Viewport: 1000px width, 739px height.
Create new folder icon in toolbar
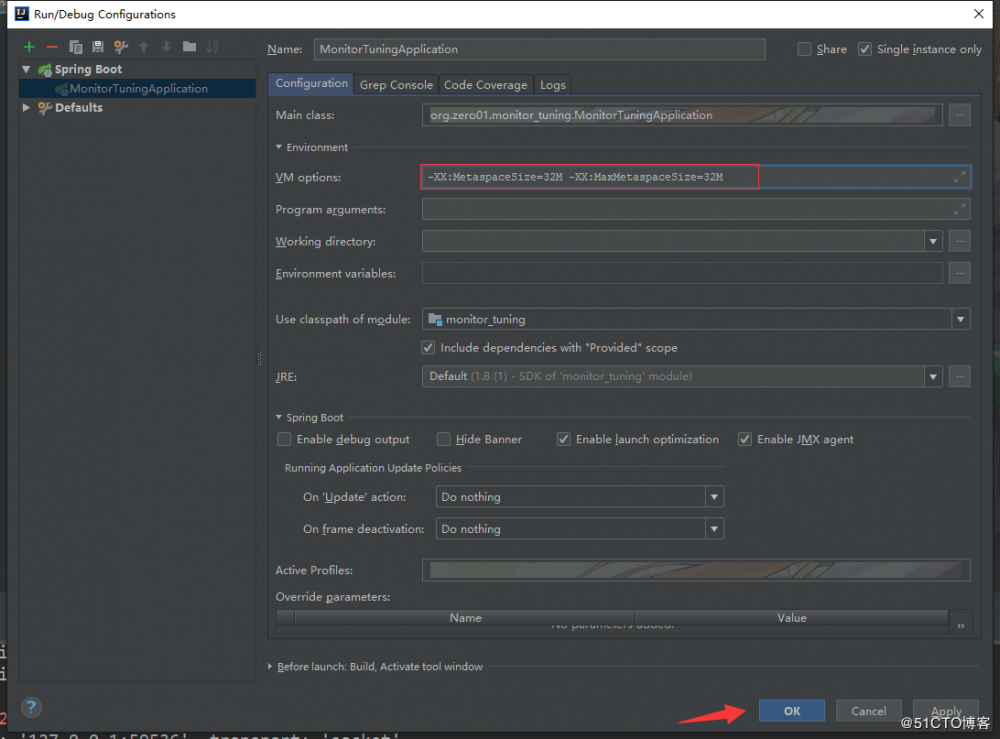coord(189,47)
